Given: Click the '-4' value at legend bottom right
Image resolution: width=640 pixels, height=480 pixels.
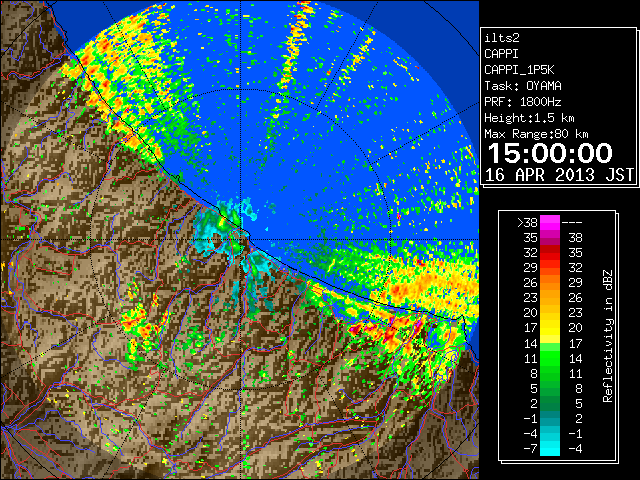Looking at the screenshot, I should tap(575, 449).
